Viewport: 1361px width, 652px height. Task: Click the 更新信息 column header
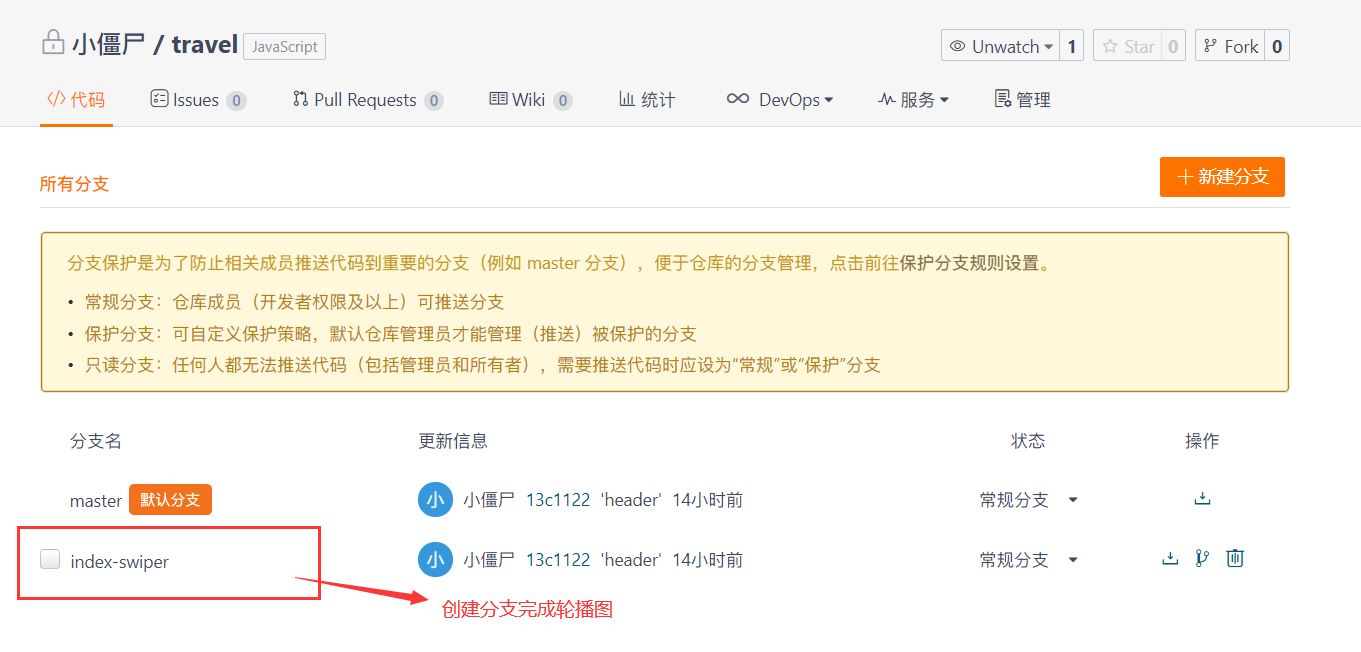pos(453,441)
